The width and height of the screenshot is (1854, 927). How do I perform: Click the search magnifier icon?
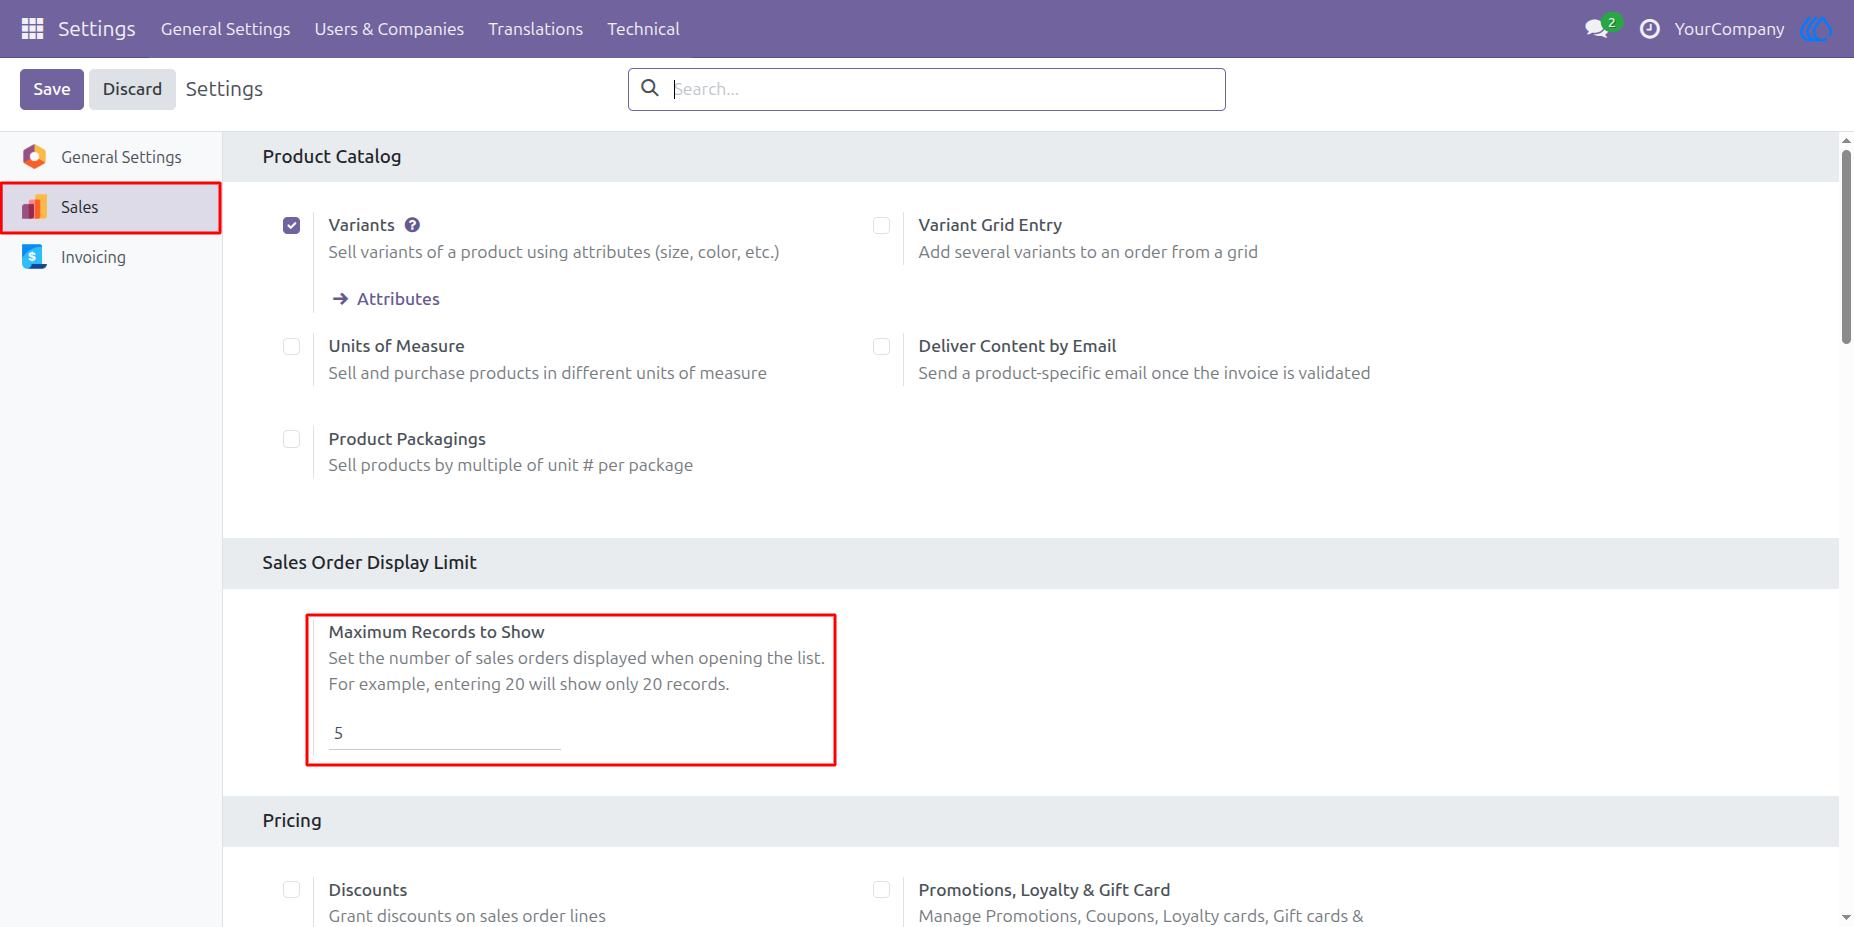(x=650, y=88)
